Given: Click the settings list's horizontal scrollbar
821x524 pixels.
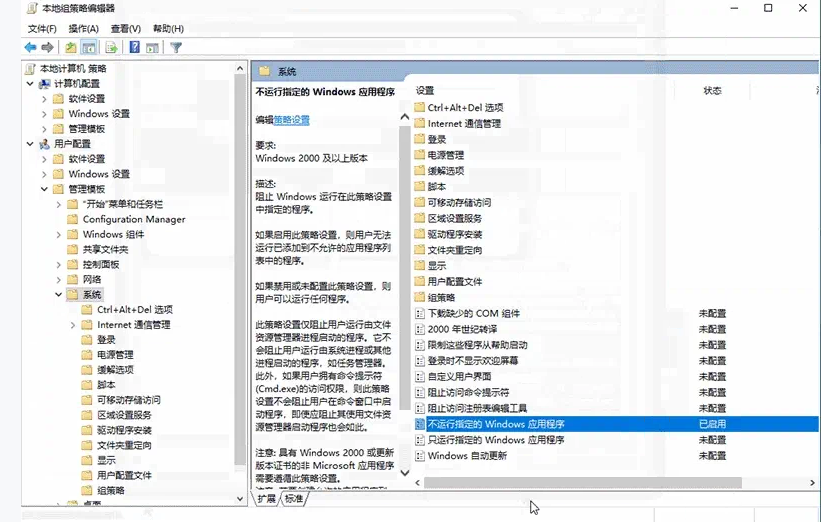Looking at the screenshot, I should pyautogui.click(x=580, y=483).
